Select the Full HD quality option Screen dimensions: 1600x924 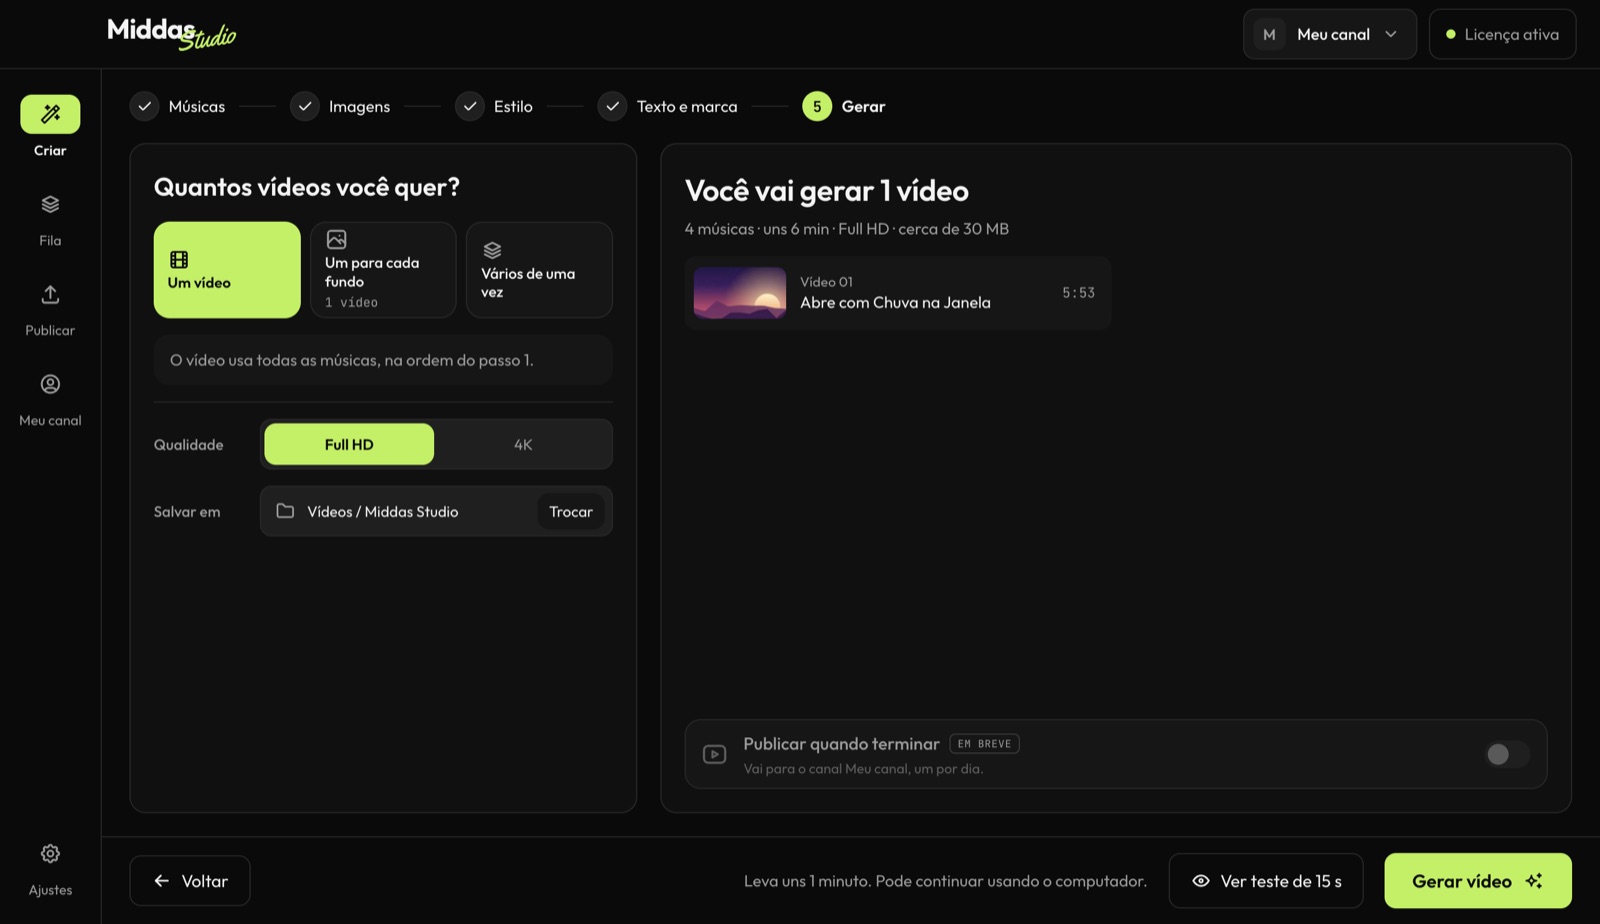point(349,444)
